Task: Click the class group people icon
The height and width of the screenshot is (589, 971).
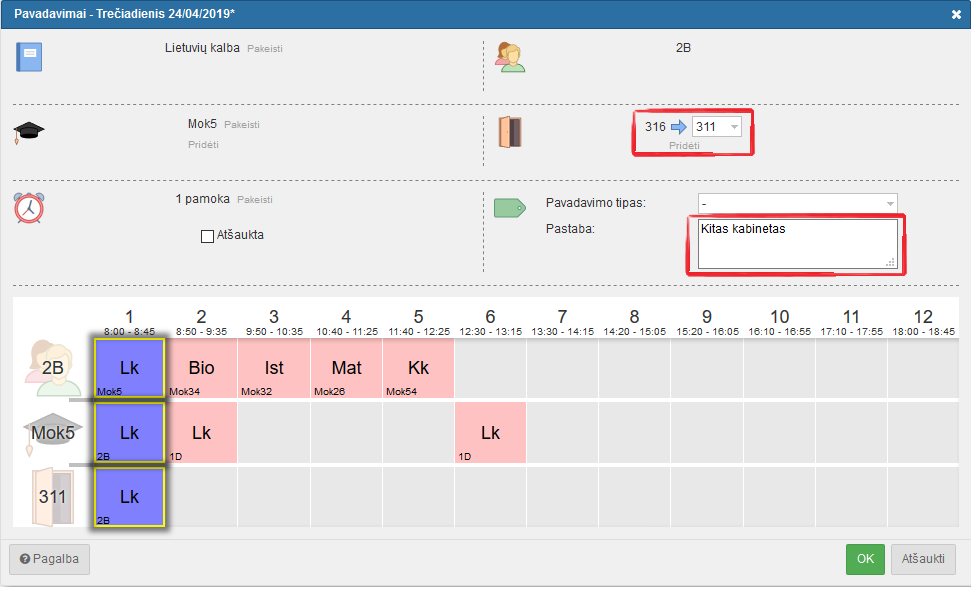Action: tap(510, 57)
